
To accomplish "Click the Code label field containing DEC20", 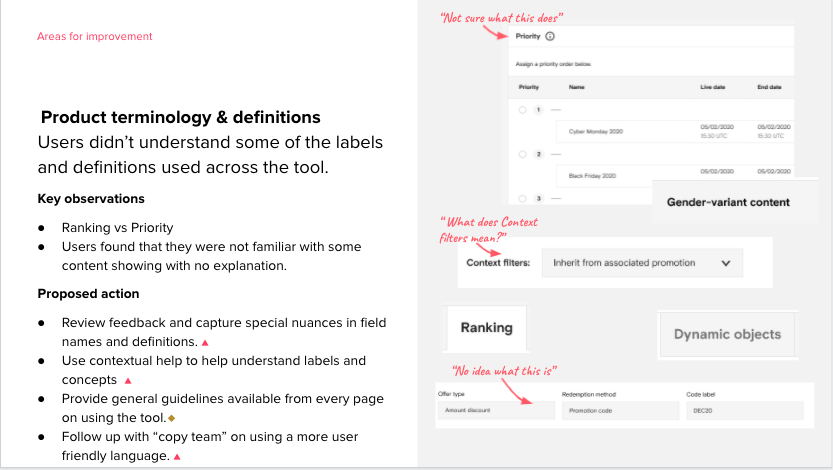I will (x=744, y=411).
